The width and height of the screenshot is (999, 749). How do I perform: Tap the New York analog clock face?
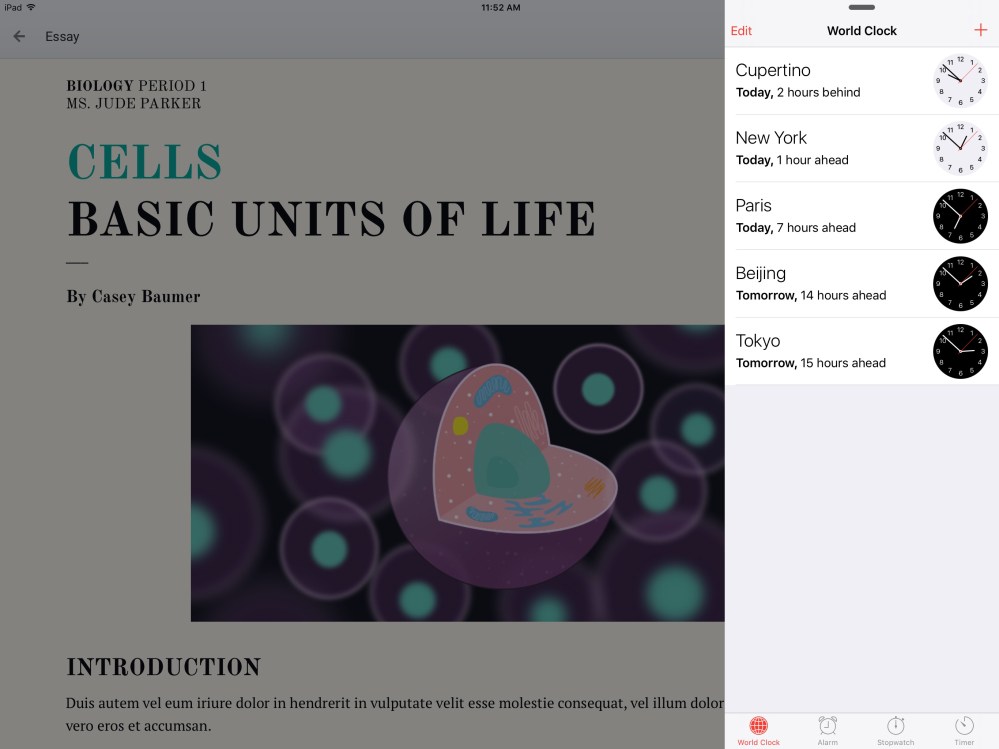tap(960, 149)
